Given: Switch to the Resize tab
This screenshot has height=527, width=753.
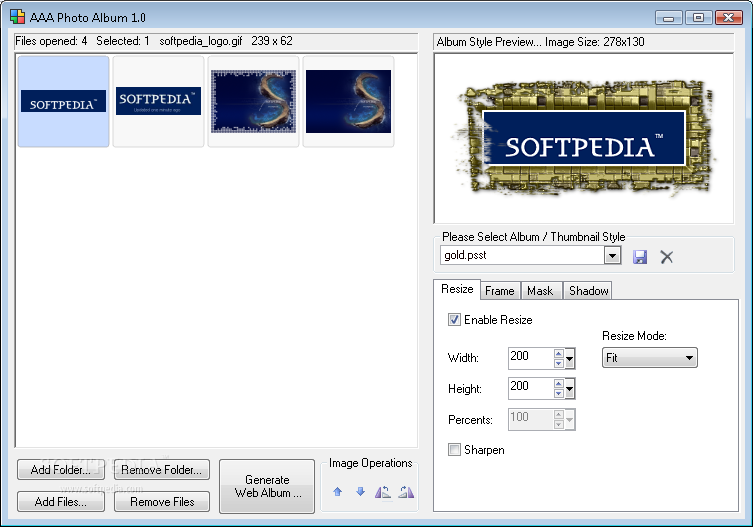Looking at the screenshot, I should [x=457, y=289].
